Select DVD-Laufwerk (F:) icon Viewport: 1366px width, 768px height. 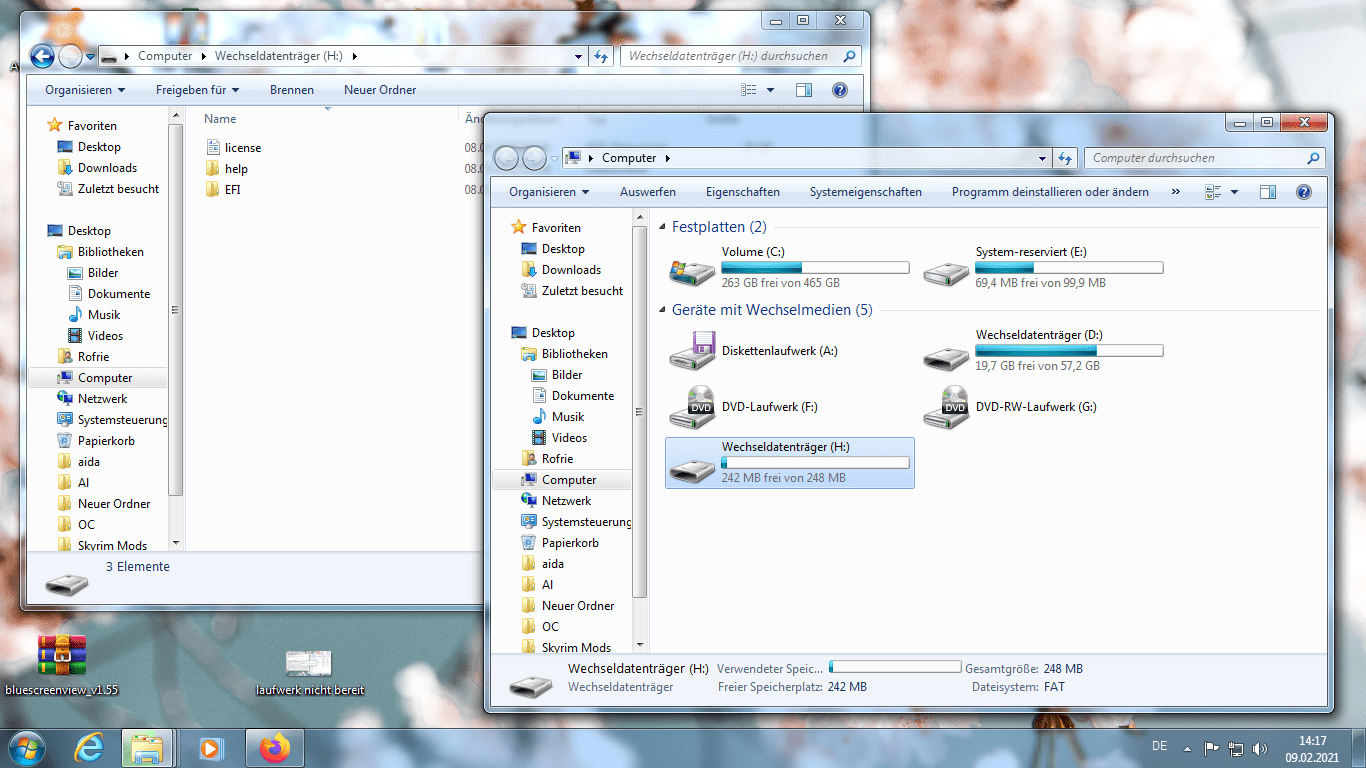tap(692, 407)
